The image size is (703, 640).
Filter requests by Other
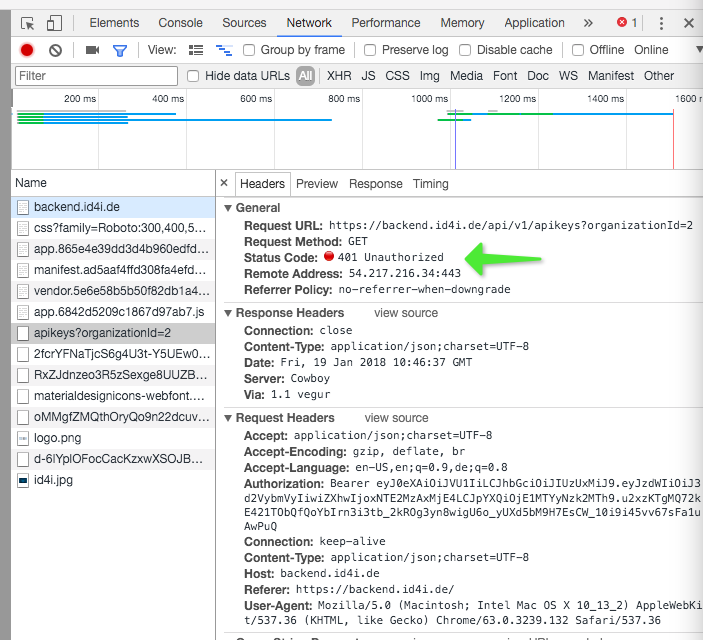click(x=659, y=76)
